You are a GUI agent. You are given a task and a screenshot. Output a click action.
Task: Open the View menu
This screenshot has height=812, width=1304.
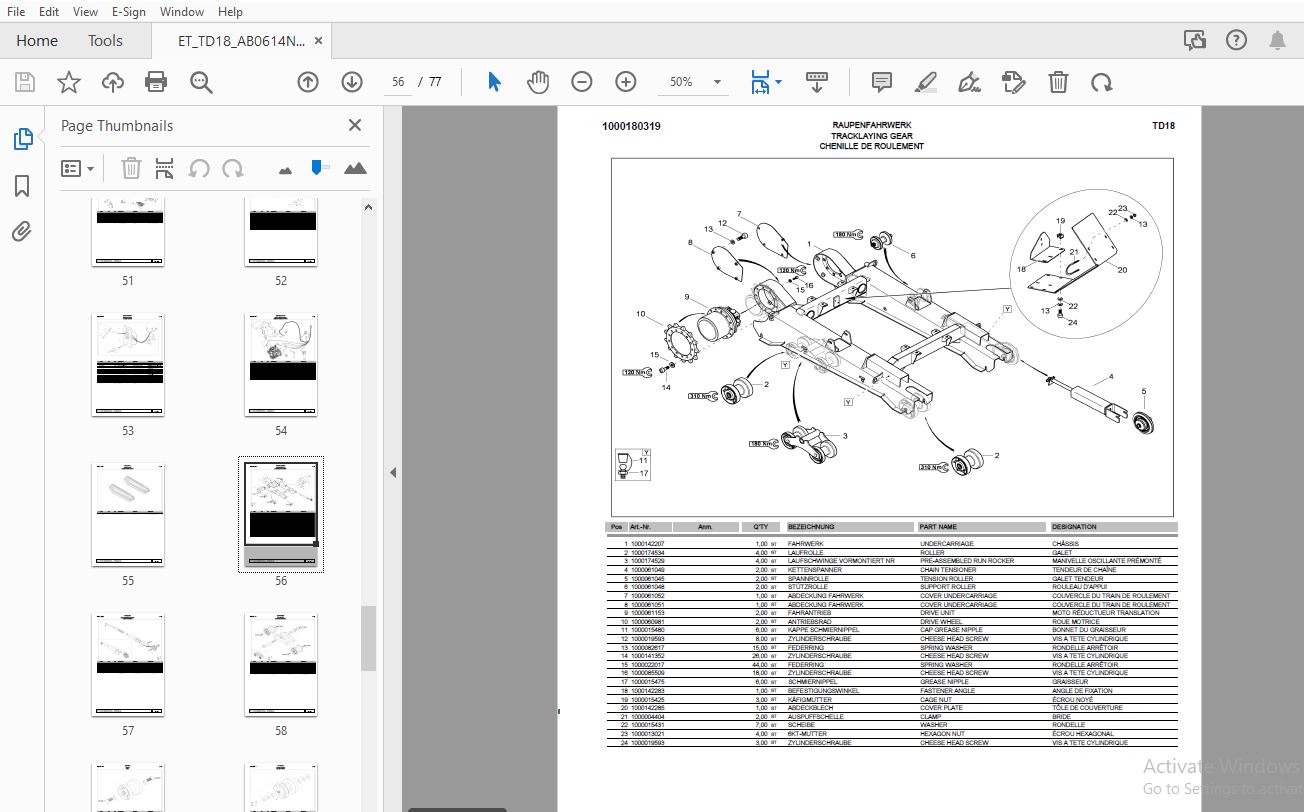point(85,11)
